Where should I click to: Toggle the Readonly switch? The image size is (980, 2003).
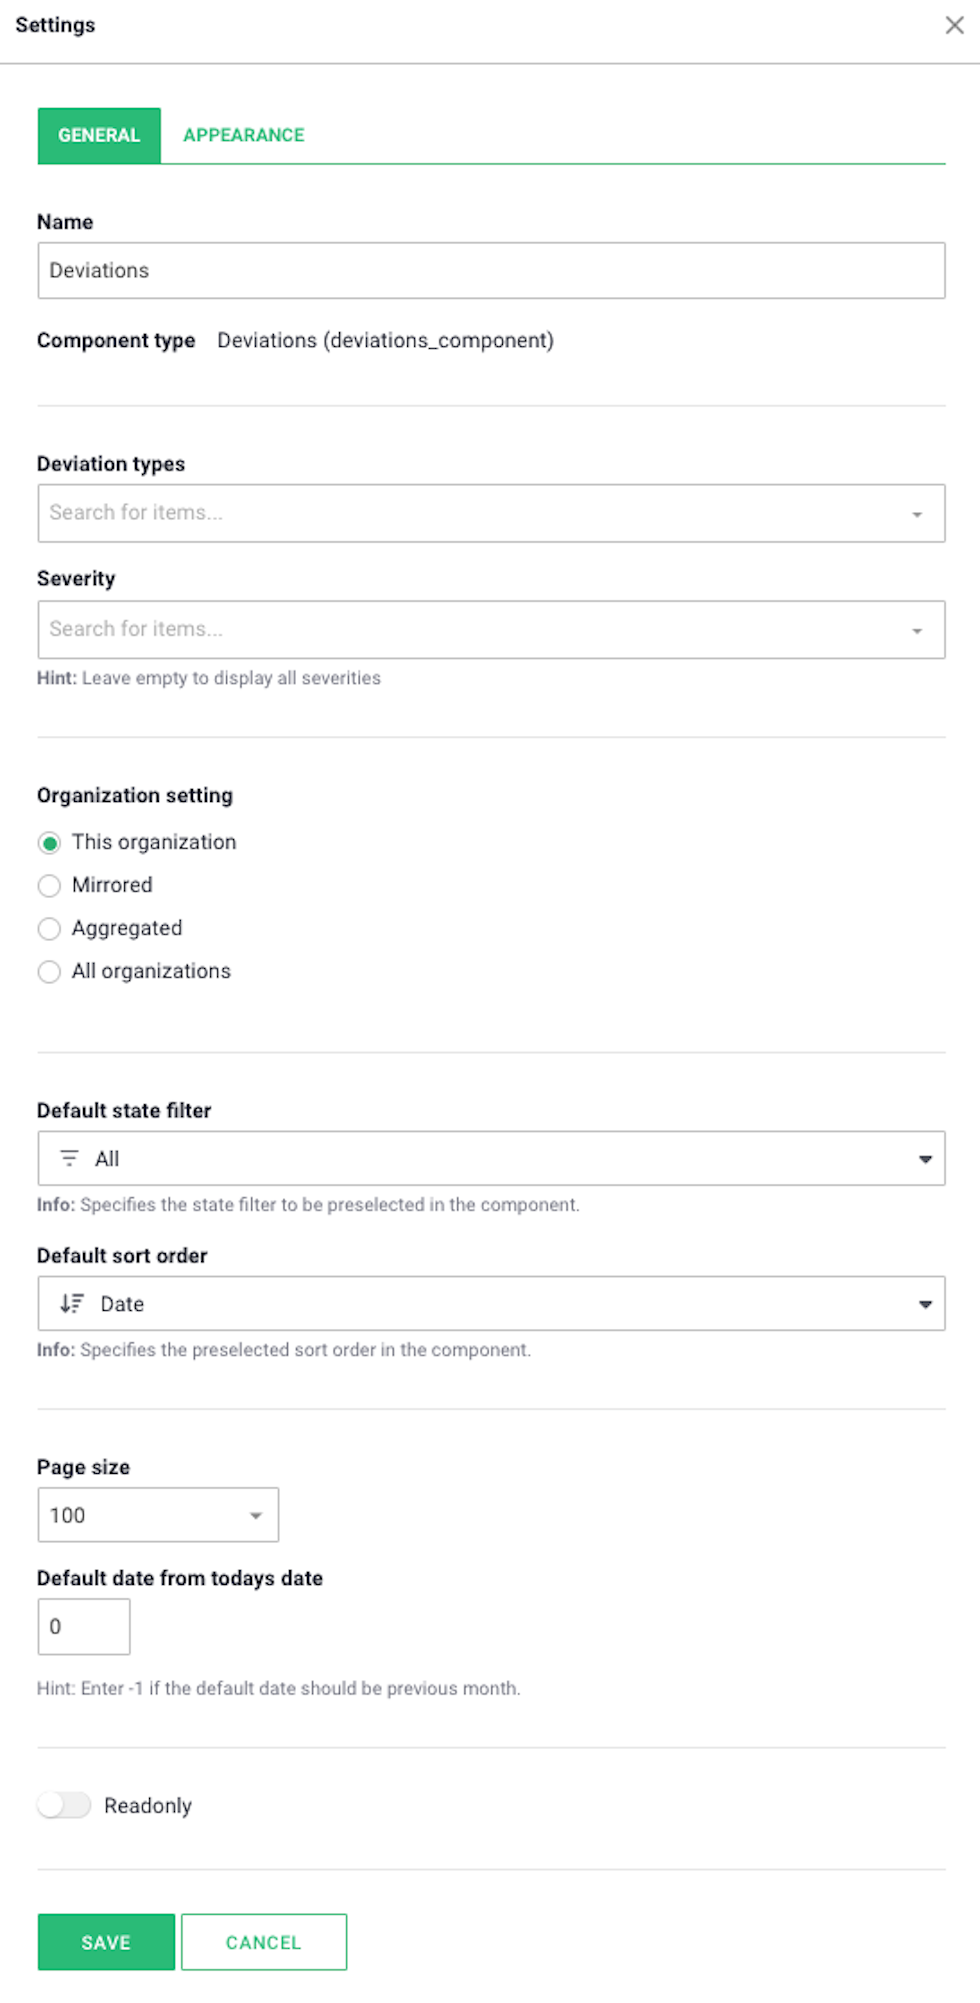pos(64,1805)
